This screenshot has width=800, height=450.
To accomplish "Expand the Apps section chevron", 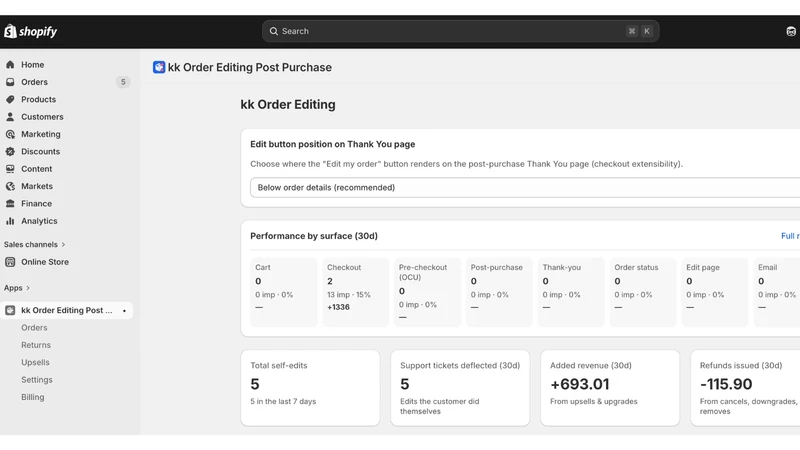I will pos(28,288).
